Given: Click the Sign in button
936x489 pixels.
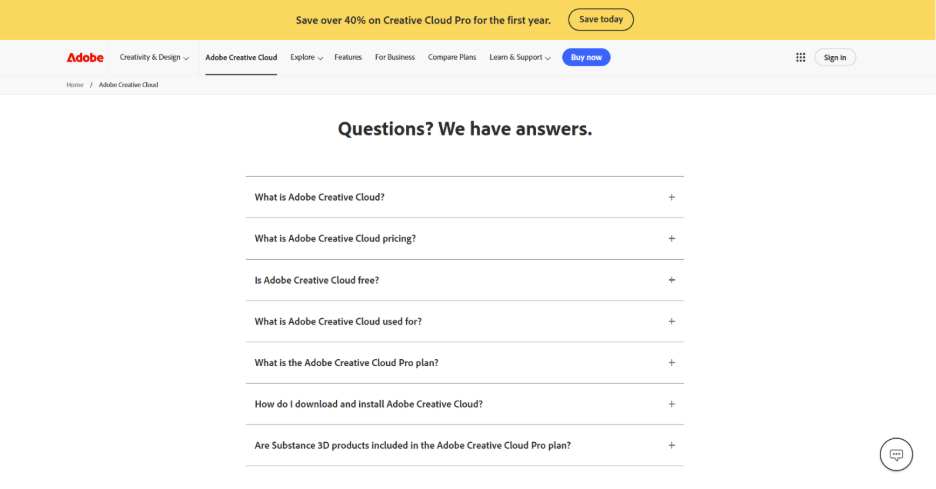Looking at the screenshot, I should [x=835, y=57].
